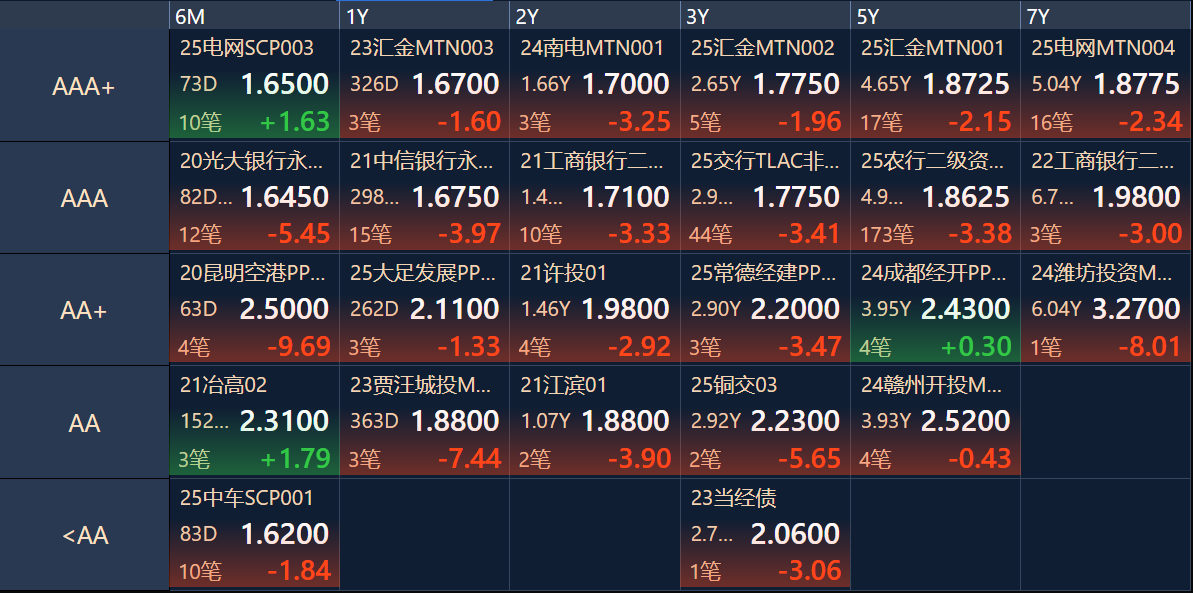1193x593 pixels.
Task: Click the <AA rating row header
Action: [84, 535]
